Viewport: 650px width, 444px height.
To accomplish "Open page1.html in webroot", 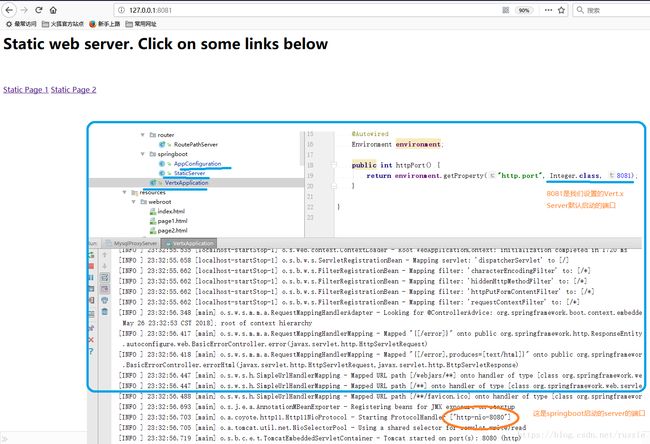I will (168, 221).
